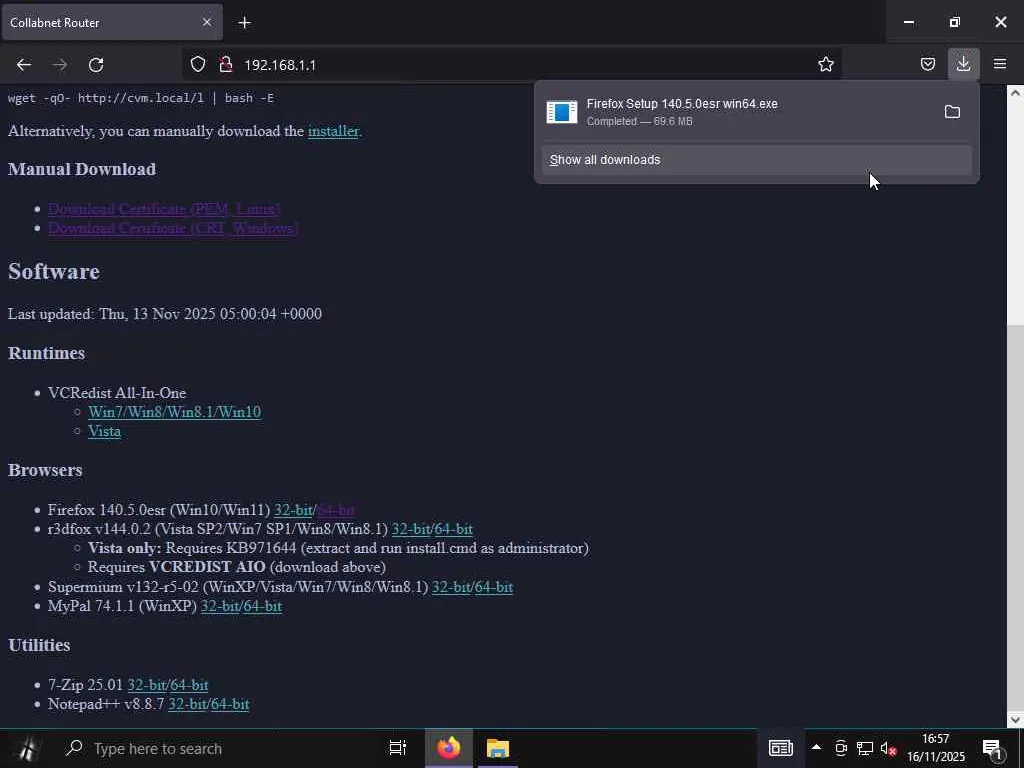Download Supermium 32-bit build
The height and width of the screenshot is (768, 1024).
451,587
